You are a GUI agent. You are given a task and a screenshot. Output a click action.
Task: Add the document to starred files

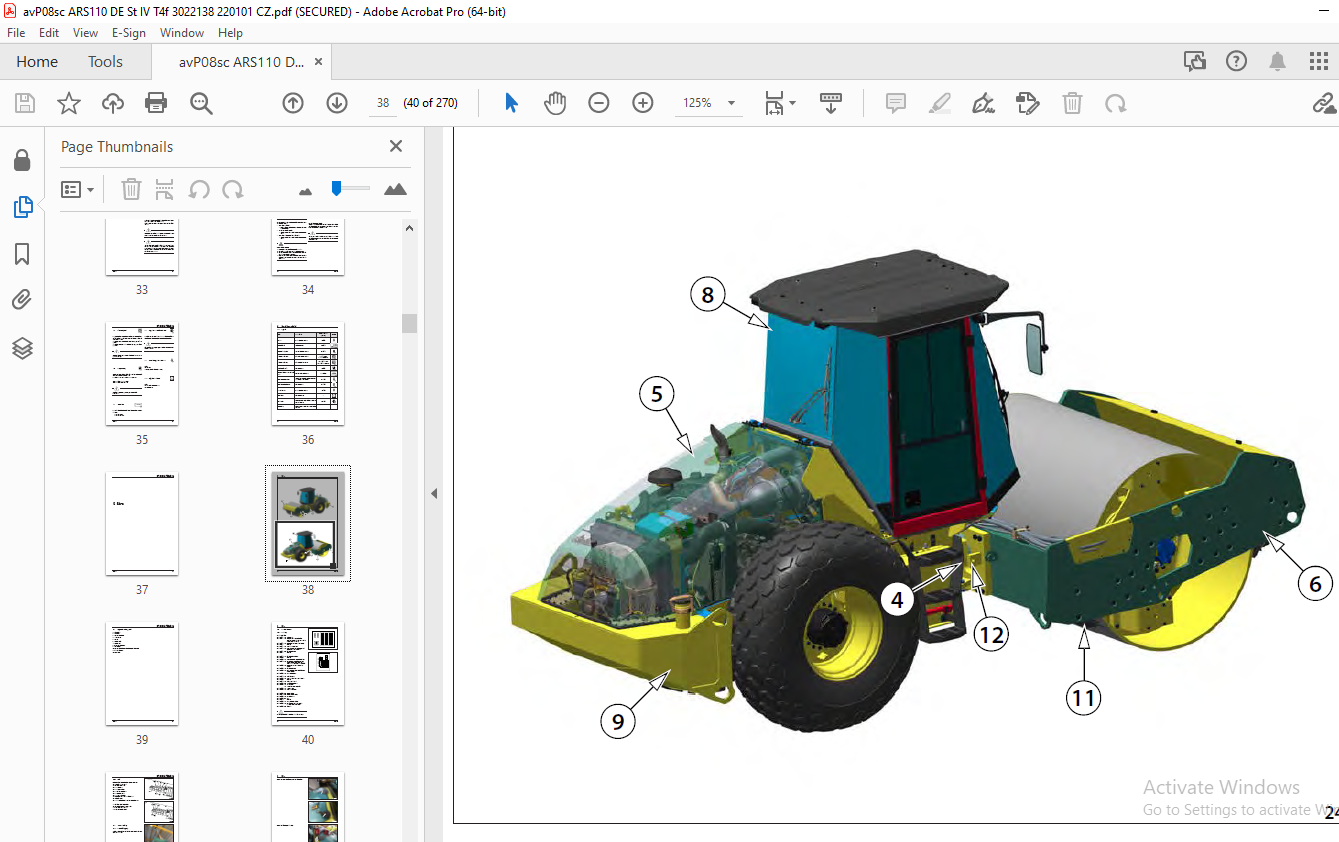click(69, 103)
